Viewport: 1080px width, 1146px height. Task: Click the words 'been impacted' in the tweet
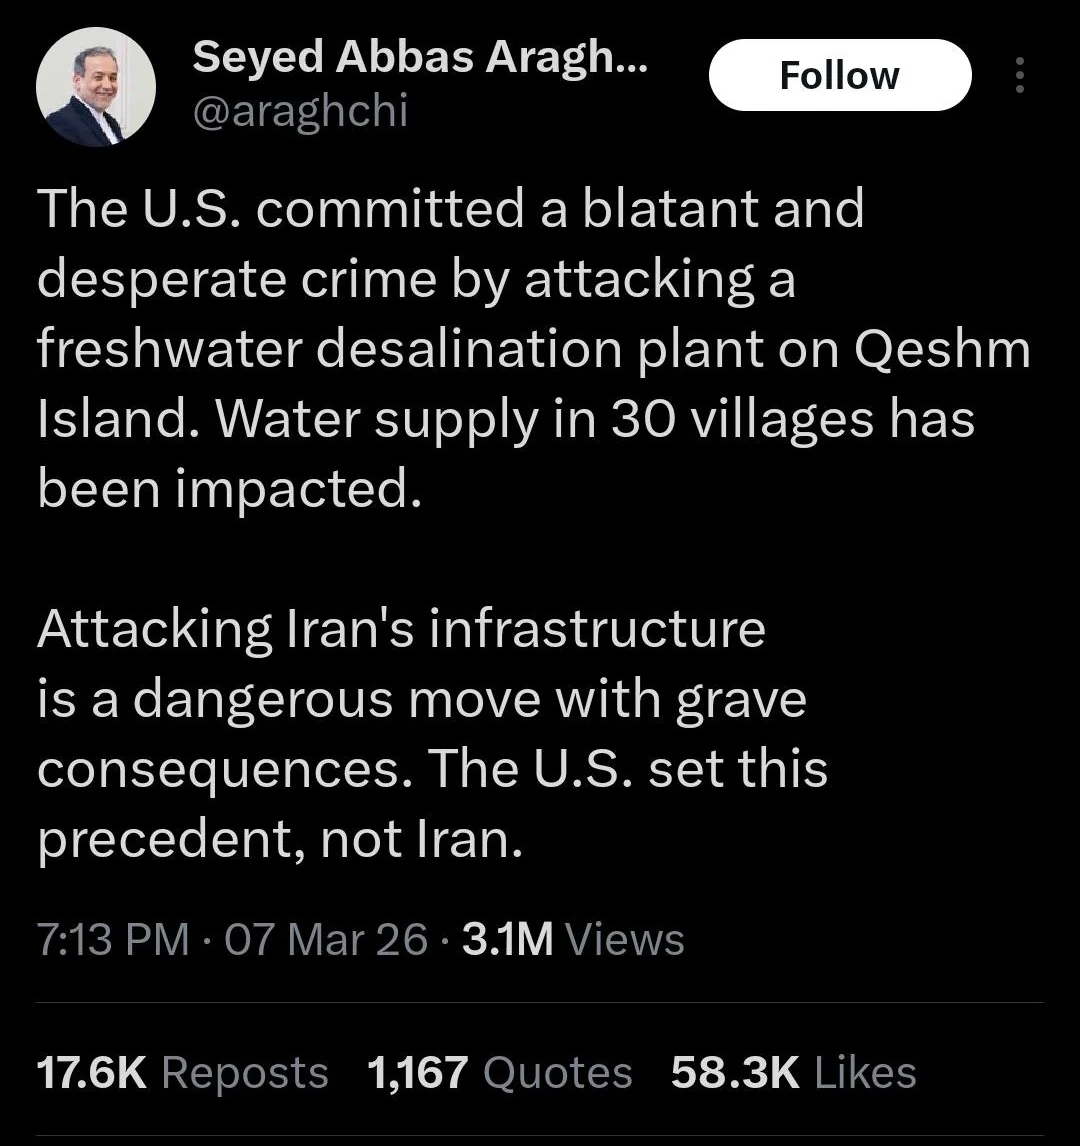click(224, 489)
